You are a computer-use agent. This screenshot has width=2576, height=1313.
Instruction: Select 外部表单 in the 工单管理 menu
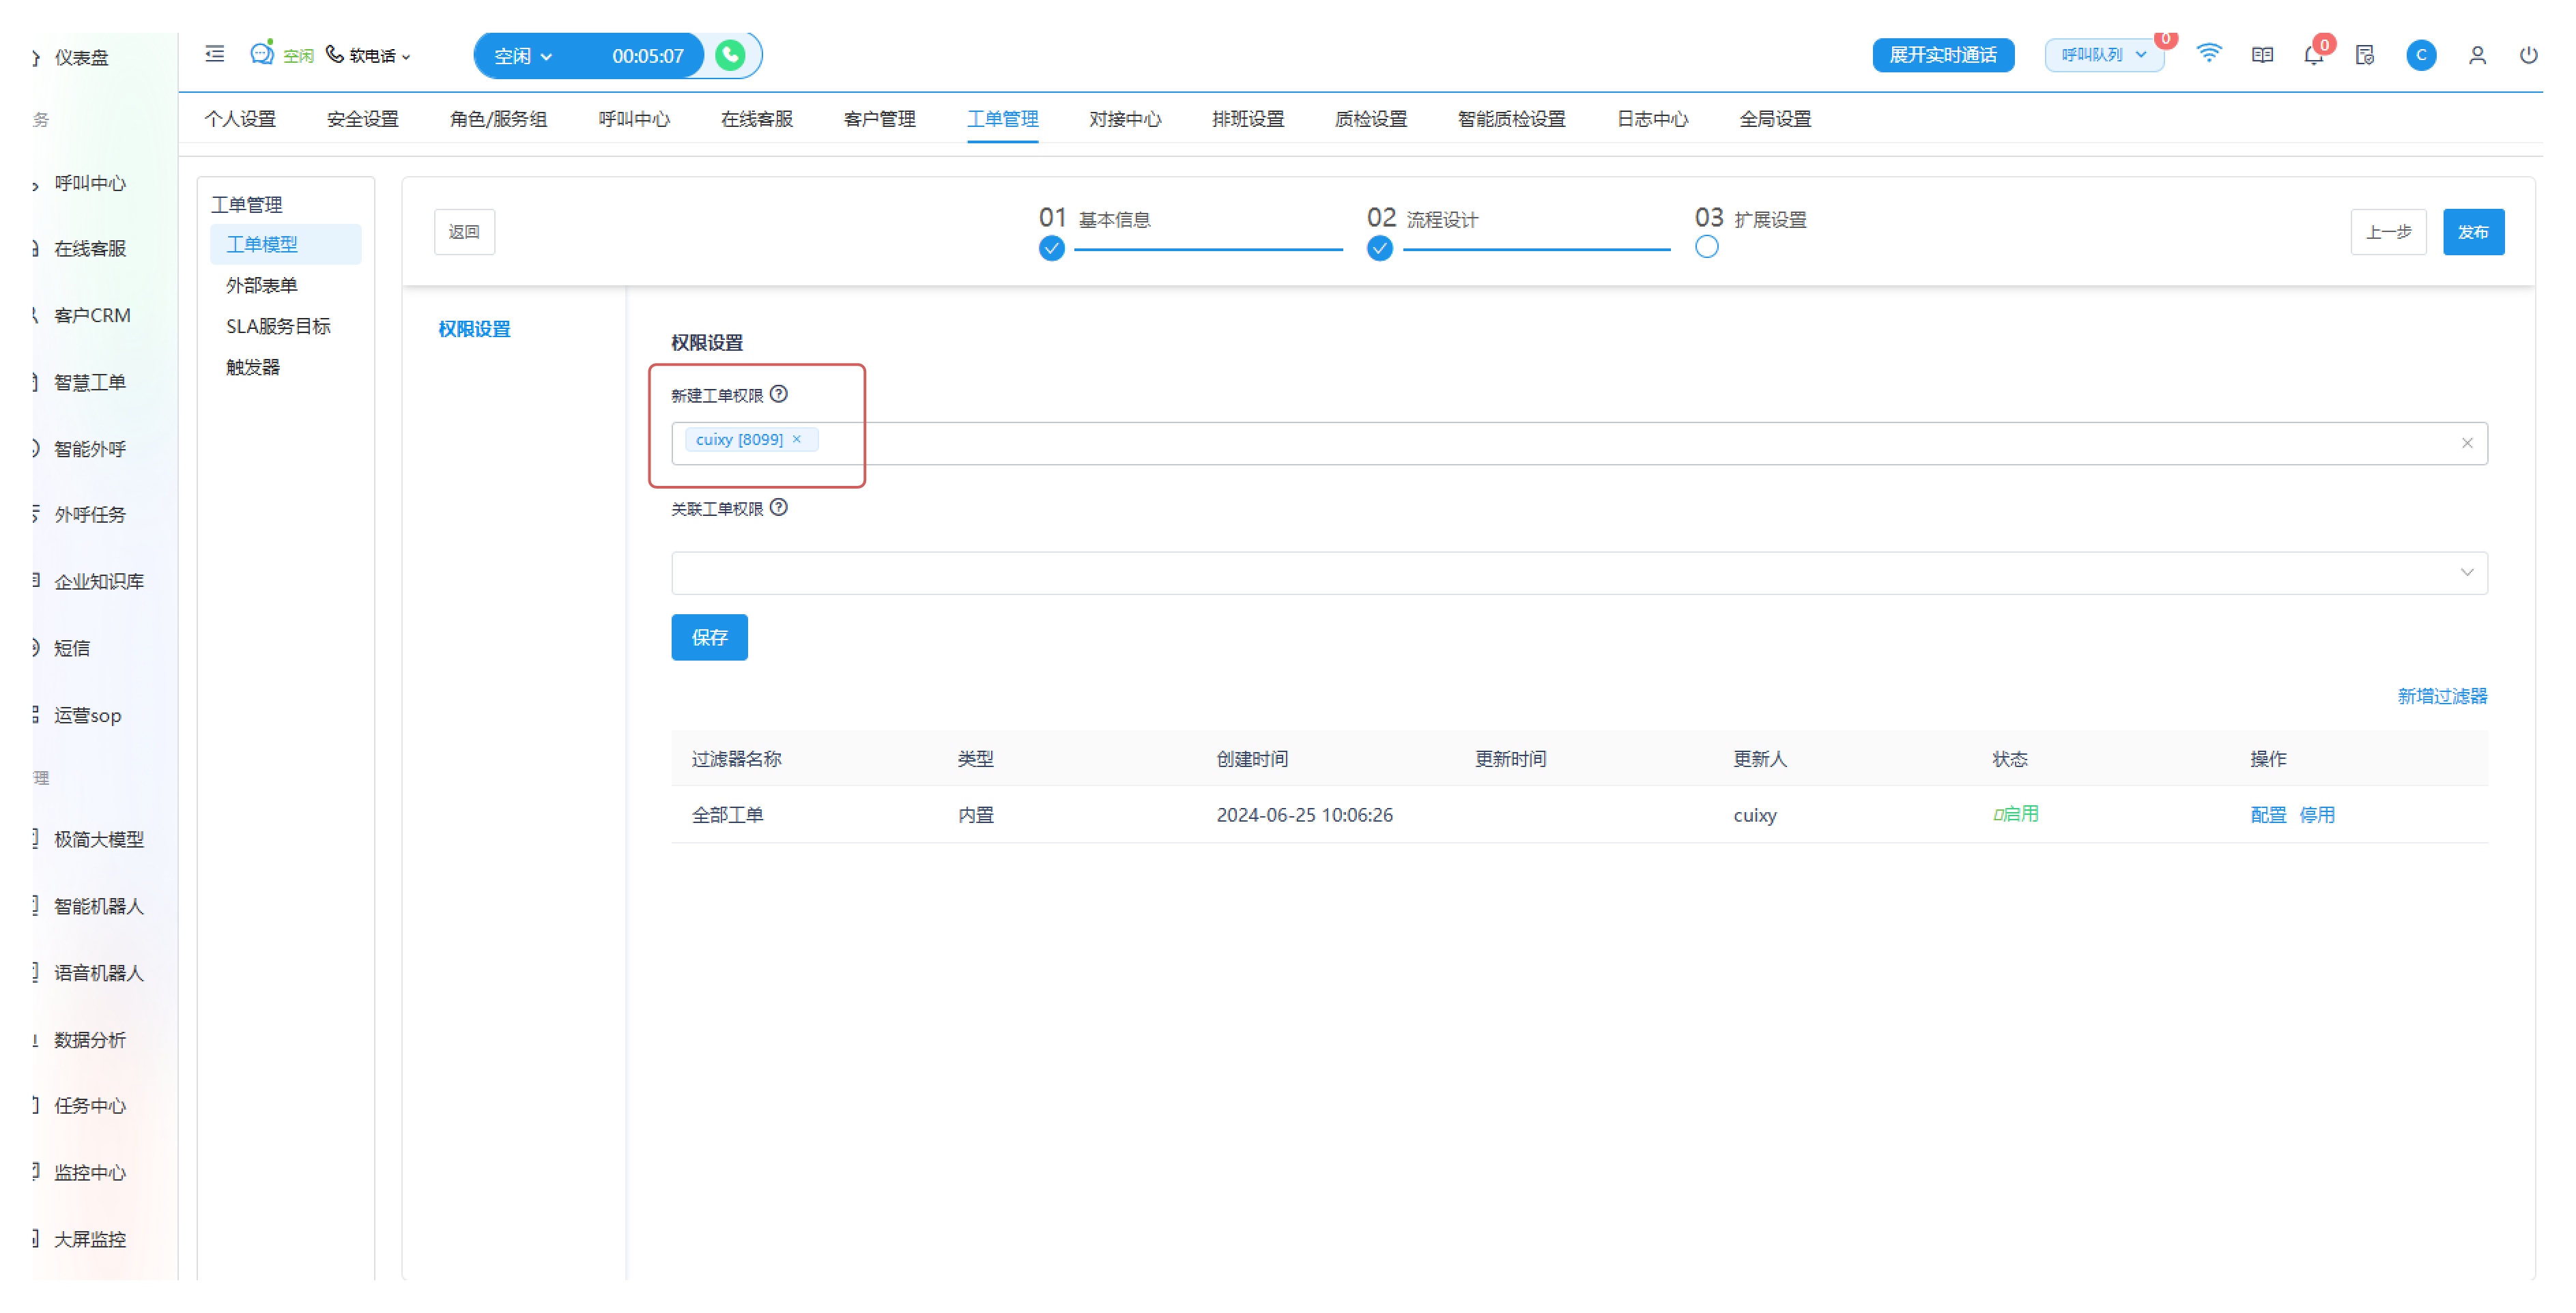(261, 285)
